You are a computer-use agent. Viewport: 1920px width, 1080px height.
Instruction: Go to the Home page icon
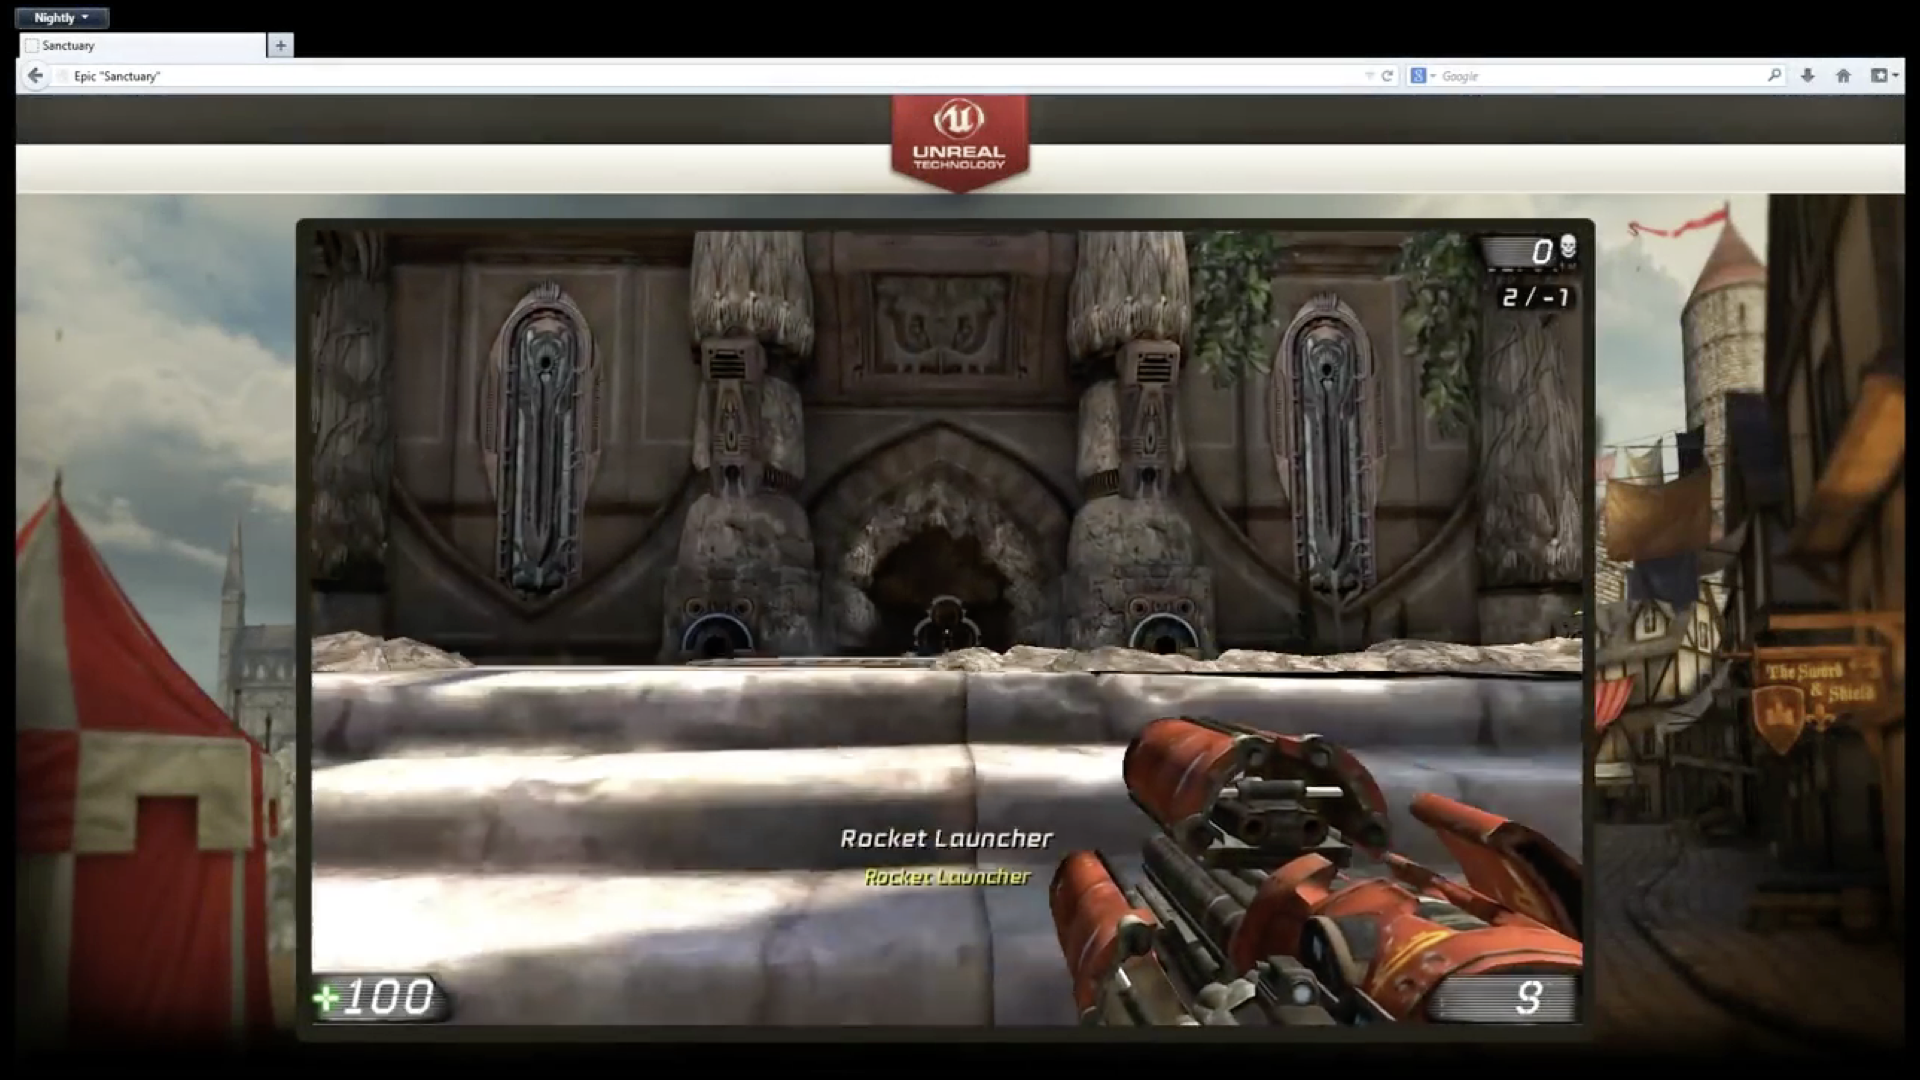(x=1843, y=76)
